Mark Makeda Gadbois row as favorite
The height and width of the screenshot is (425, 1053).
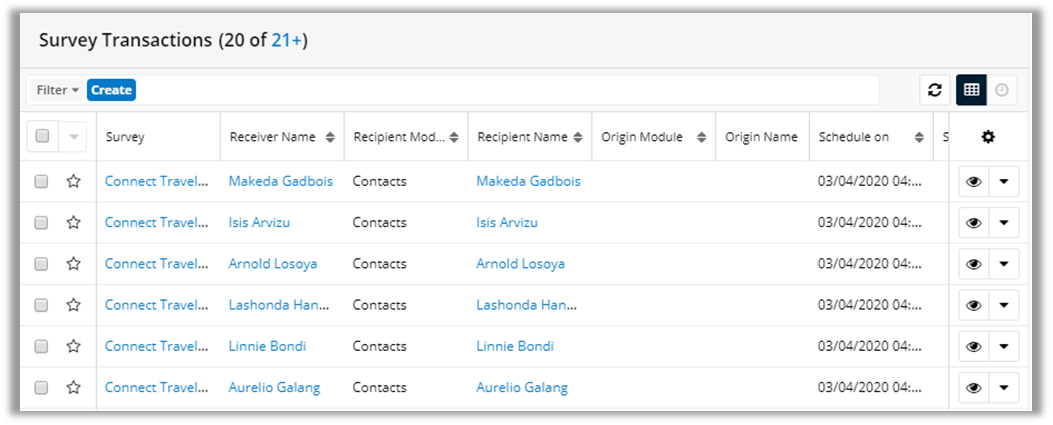click(x=73, y=182)
